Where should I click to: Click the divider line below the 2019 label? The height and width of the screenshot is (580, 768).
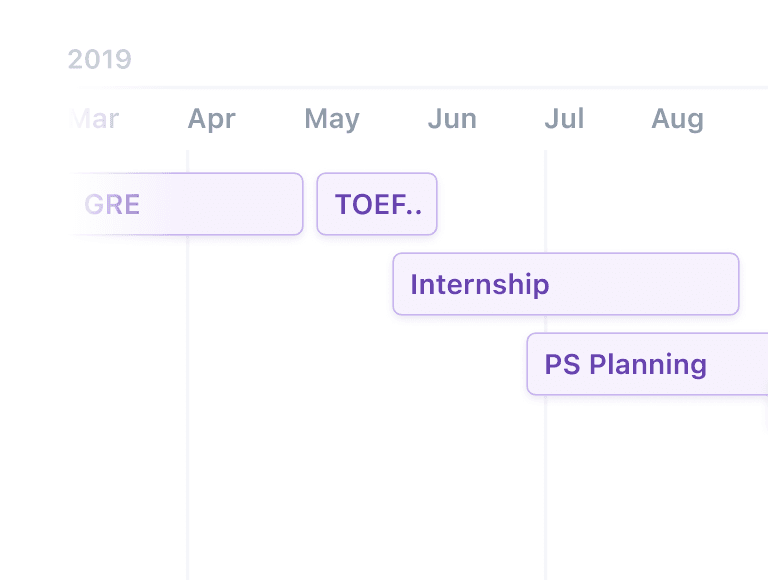(x=418, y=88)
